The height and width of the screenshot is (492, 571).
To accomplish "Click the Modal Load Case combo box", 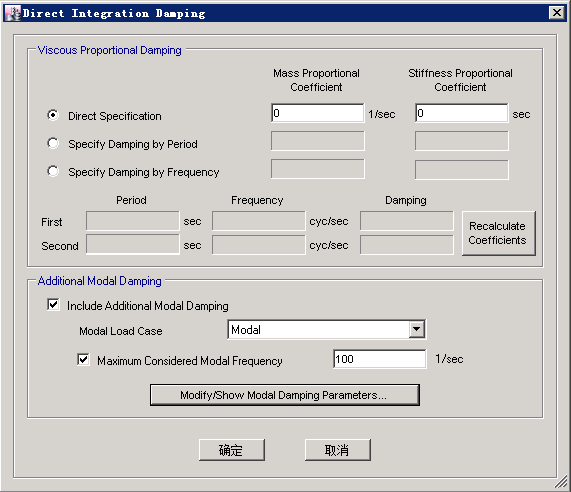I will pyautogui.click(x=326, y=330).
